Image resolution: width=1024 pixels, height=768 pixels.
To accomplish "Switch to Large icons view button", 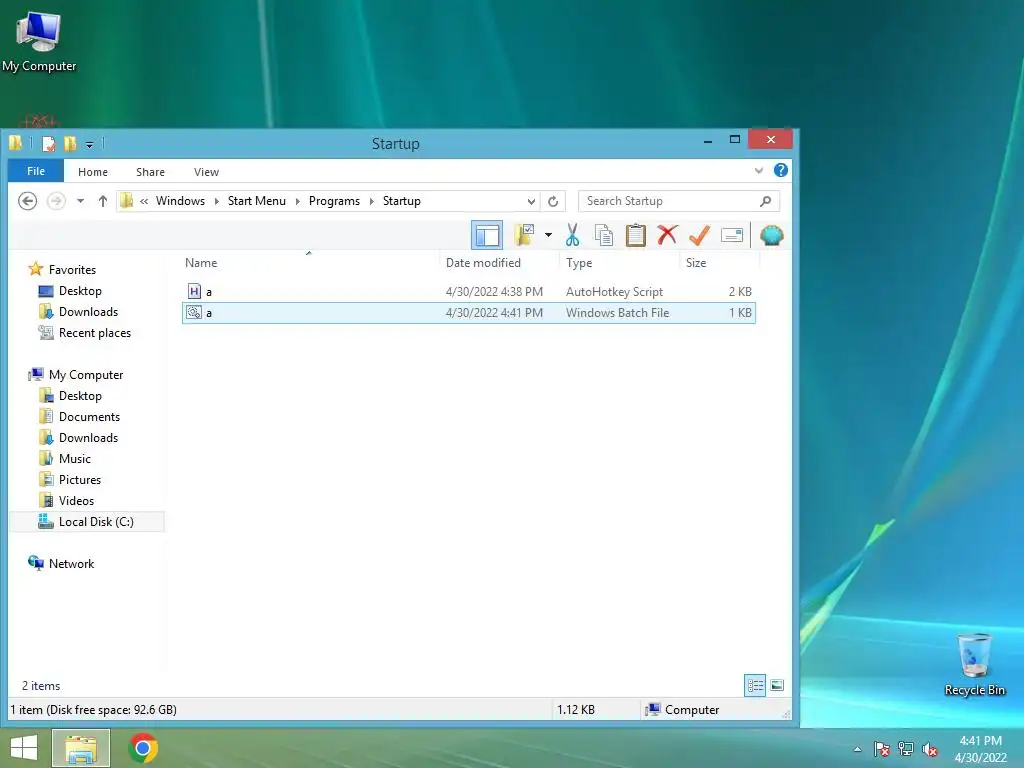I will [x=776, y=685].
